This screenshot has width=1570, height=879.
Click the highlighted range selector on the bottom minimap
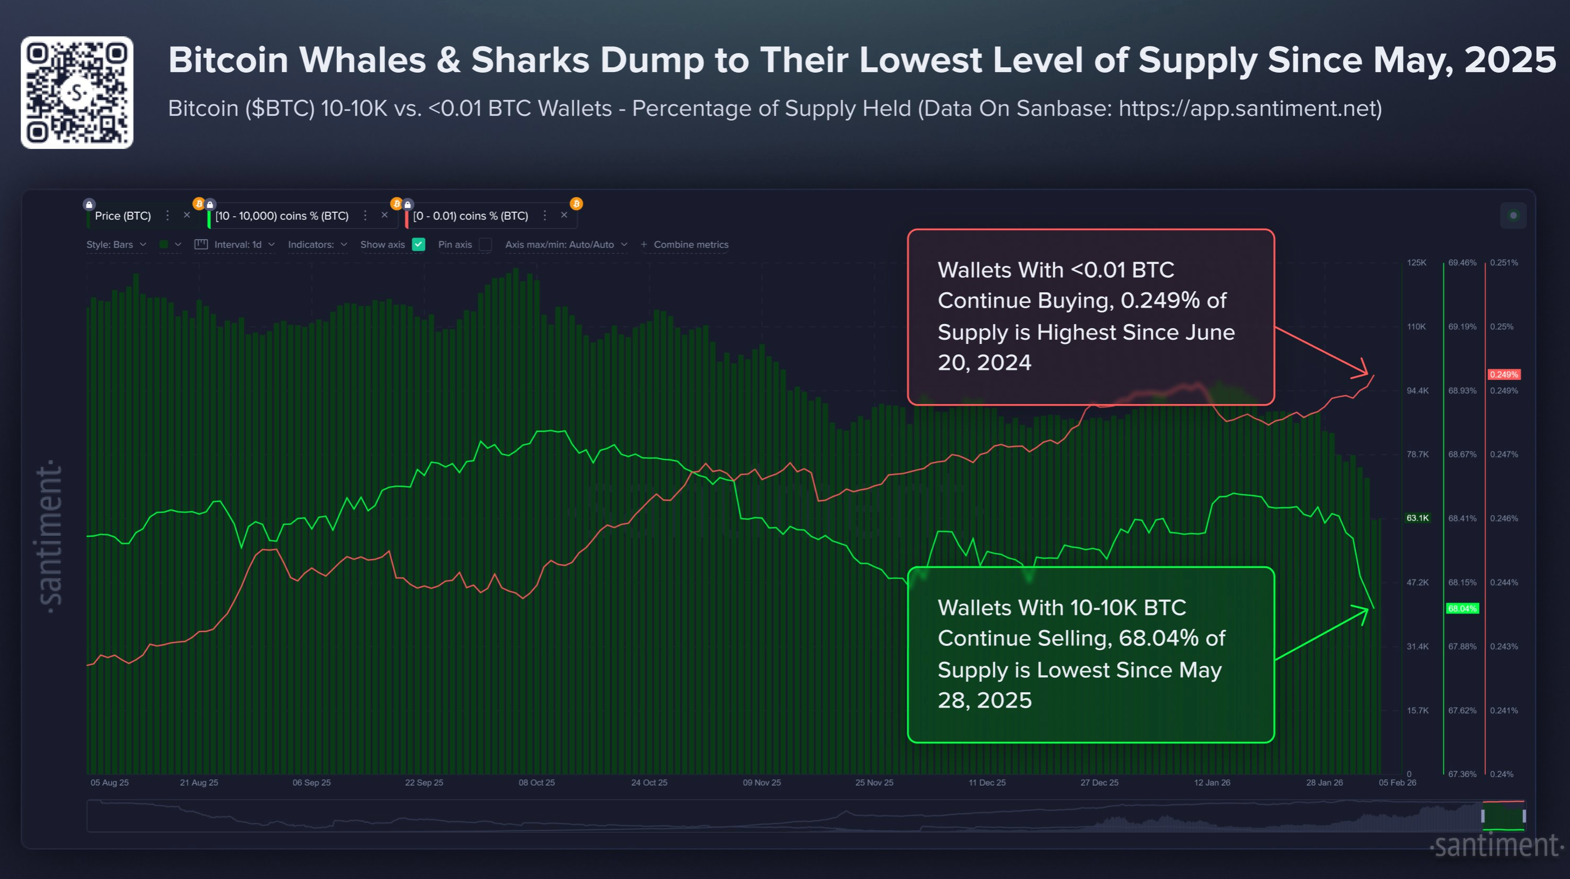coord(1503,817)
